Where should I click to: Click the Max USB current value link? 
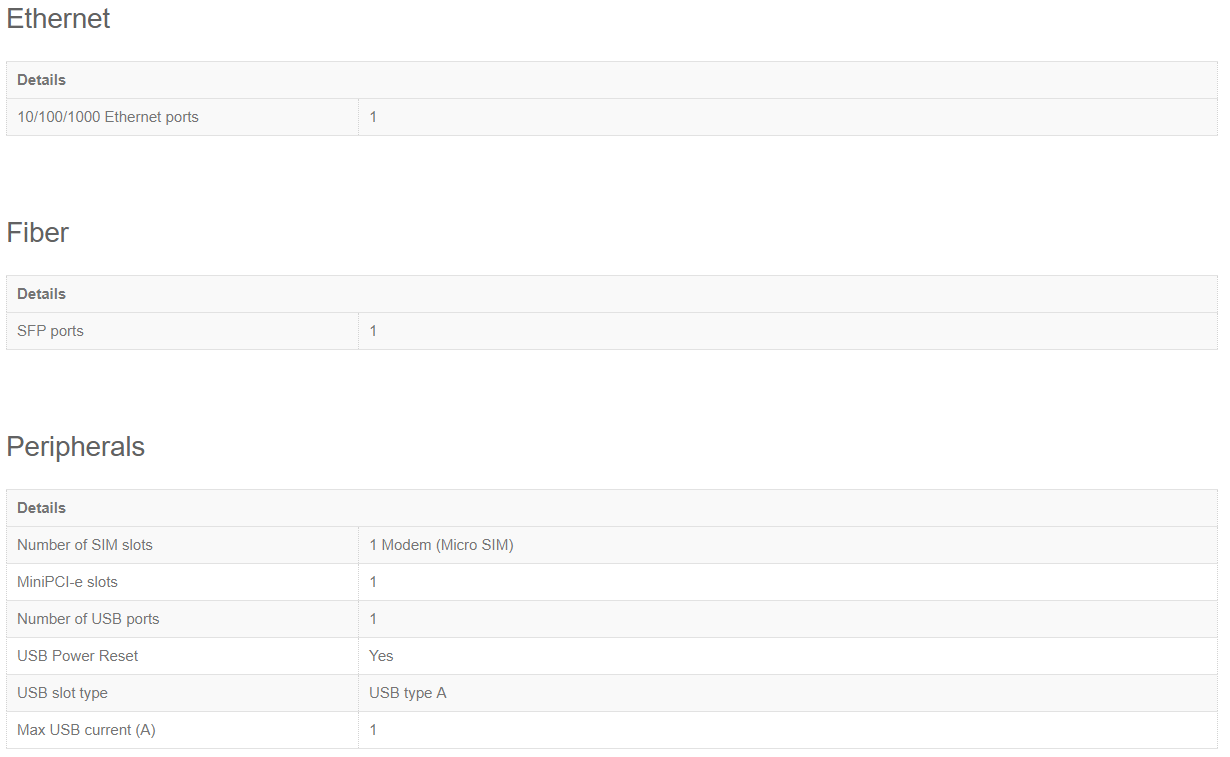pyautogui.click(x=373, y=730)
